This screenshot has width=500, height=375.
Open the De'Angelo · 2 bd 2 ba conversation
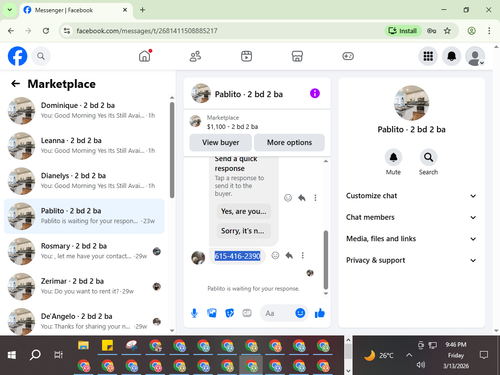[x=84, y=322]
